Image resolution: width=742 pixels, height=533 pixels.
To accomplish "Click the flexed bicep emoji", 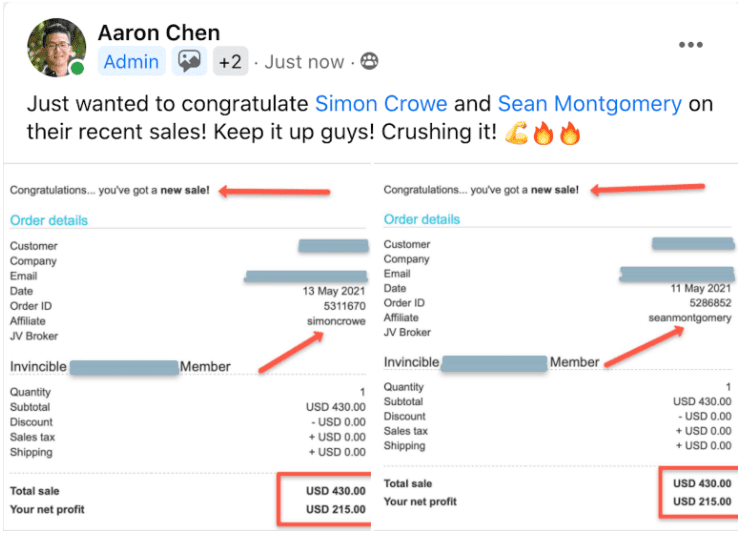I will (x=516, y=133).
